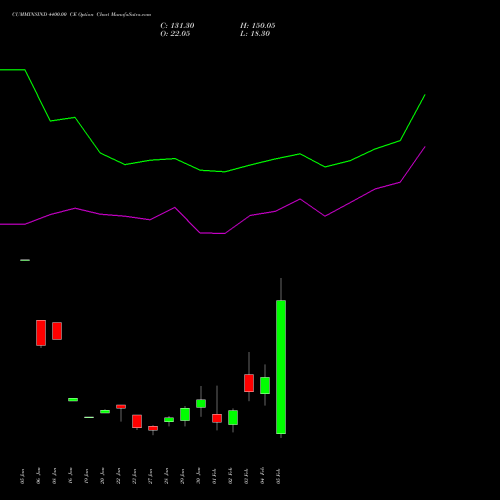Image resolution: width=500 pixels, height=500 pixels.
Task: Select the green candle above 04 Feb
Action: point(265,385)
